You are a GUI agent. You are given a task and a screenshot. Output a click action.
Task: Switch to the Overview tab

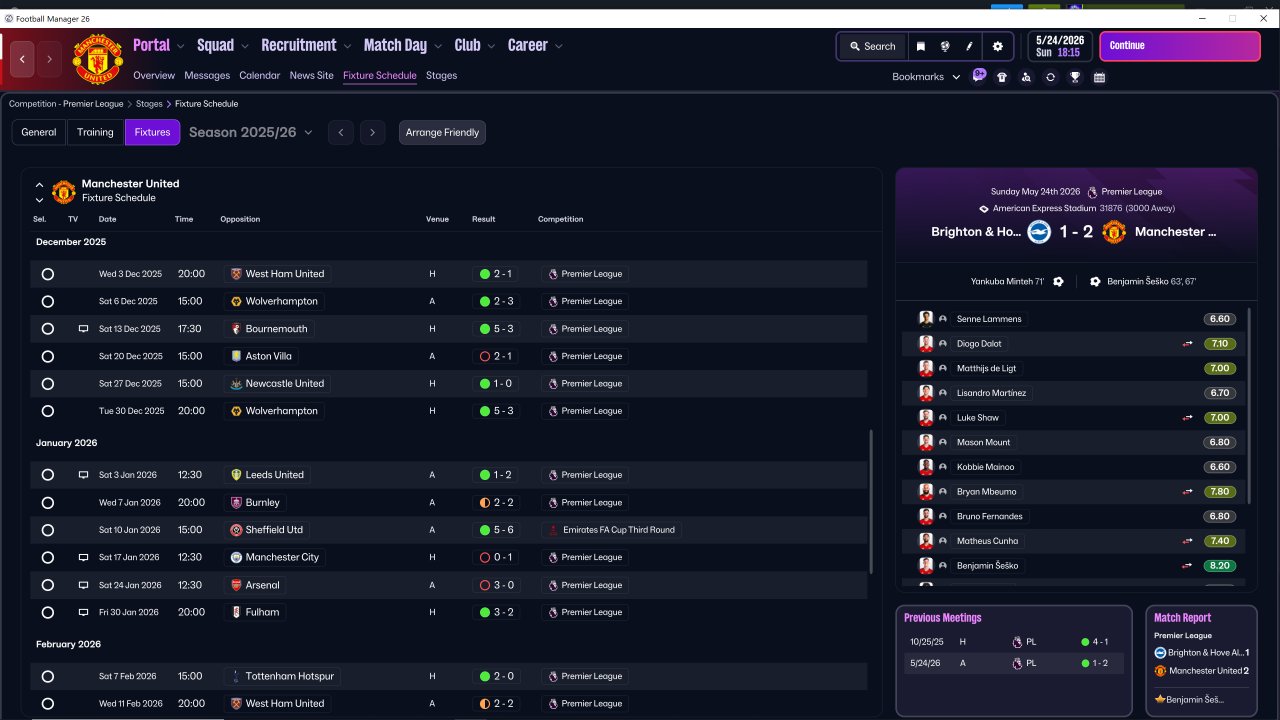coord(154,76)
